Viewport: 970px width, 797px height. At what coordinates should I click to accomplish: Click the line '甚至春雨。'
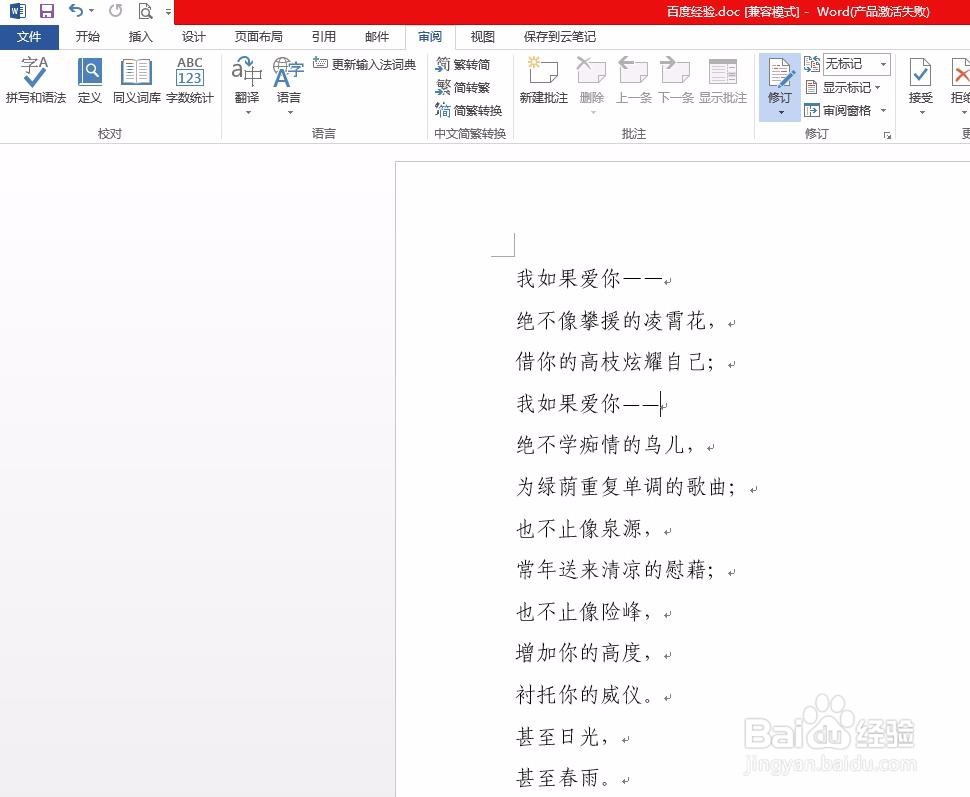coord(562,777)
